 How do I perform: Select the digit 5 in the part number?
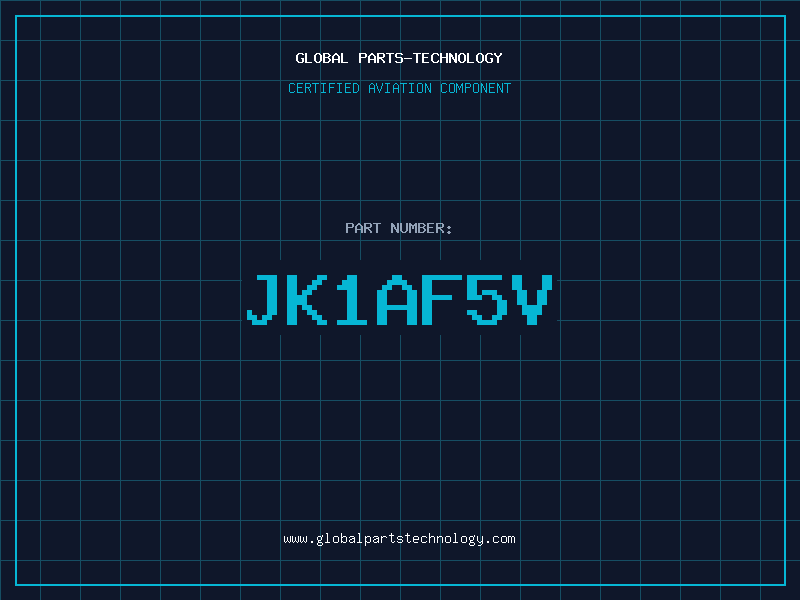pyautogui.click(x=487, y=299)
